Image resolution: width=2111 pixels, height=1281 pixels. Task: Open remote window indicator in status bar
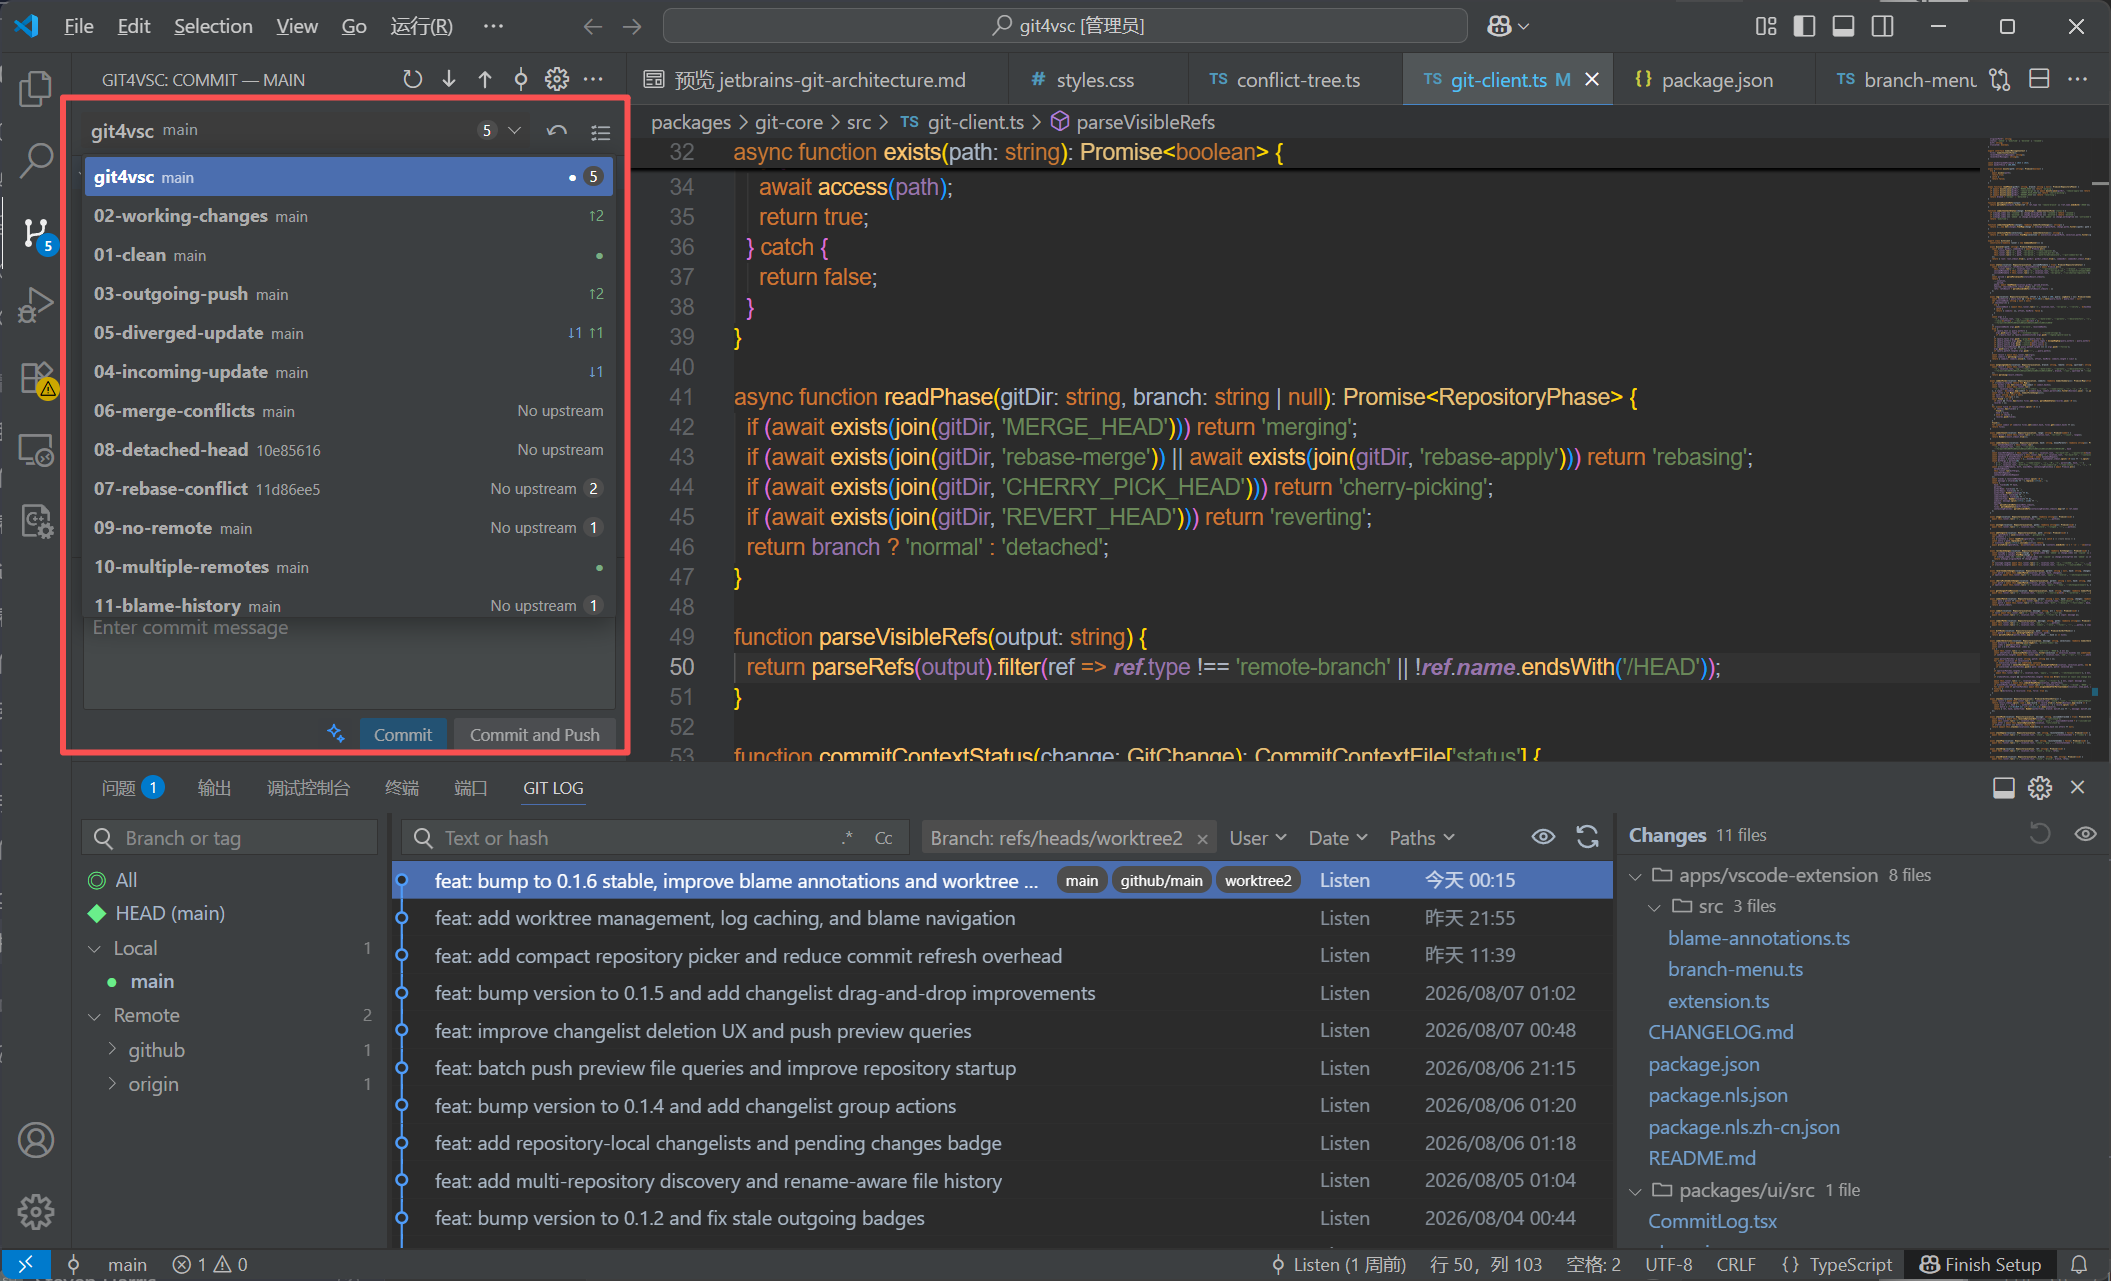click(26, 1265)
